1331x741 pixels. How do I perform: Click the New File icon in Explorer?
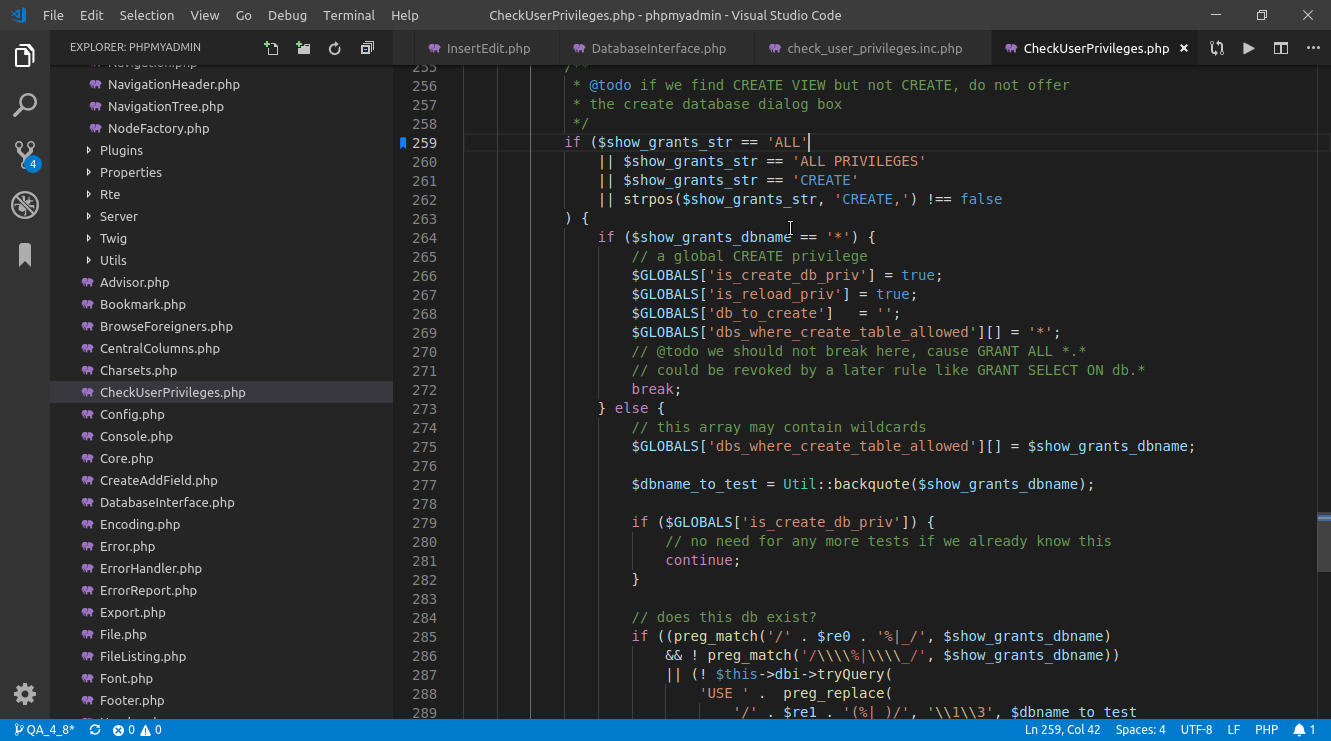coord(271,48)
